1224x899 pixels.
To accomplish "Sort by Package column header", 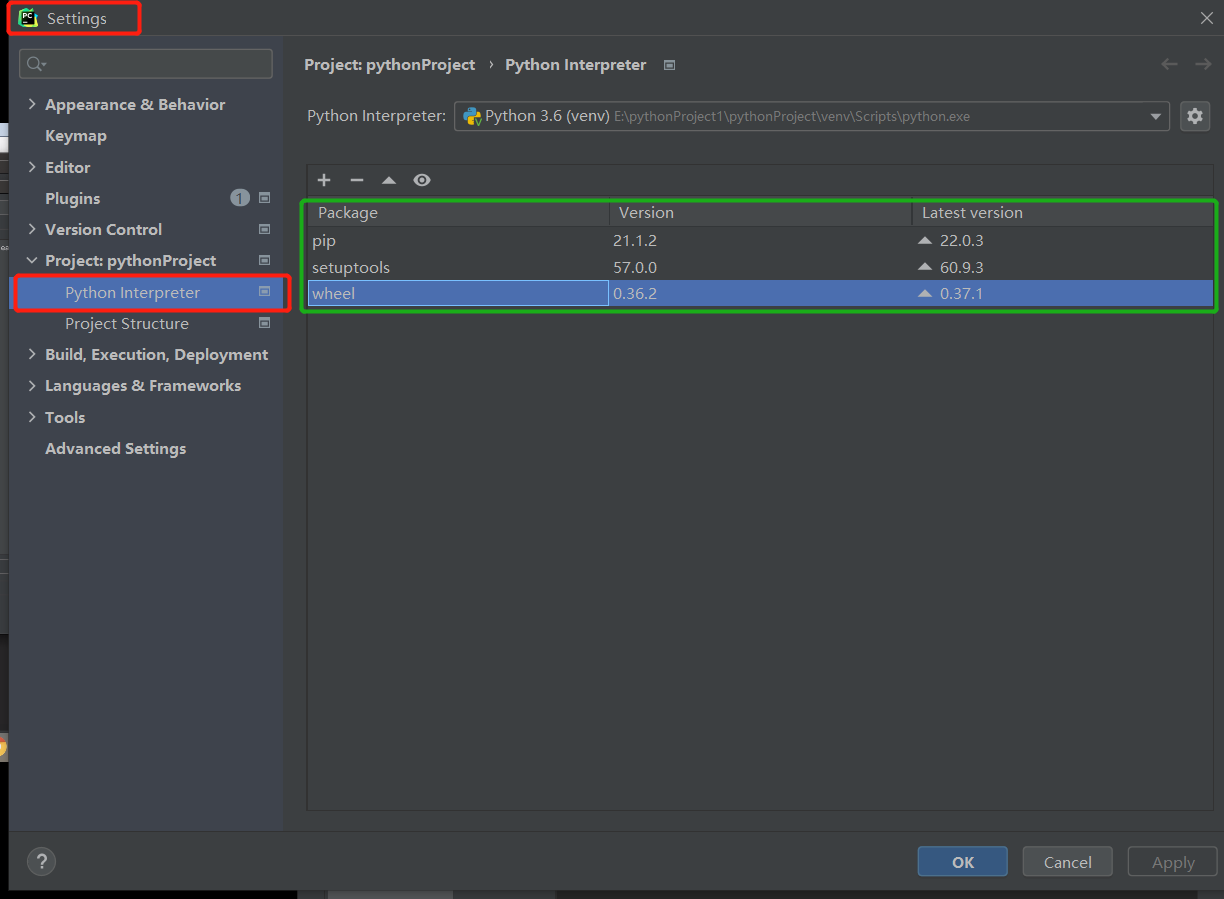I will point(459,213).
